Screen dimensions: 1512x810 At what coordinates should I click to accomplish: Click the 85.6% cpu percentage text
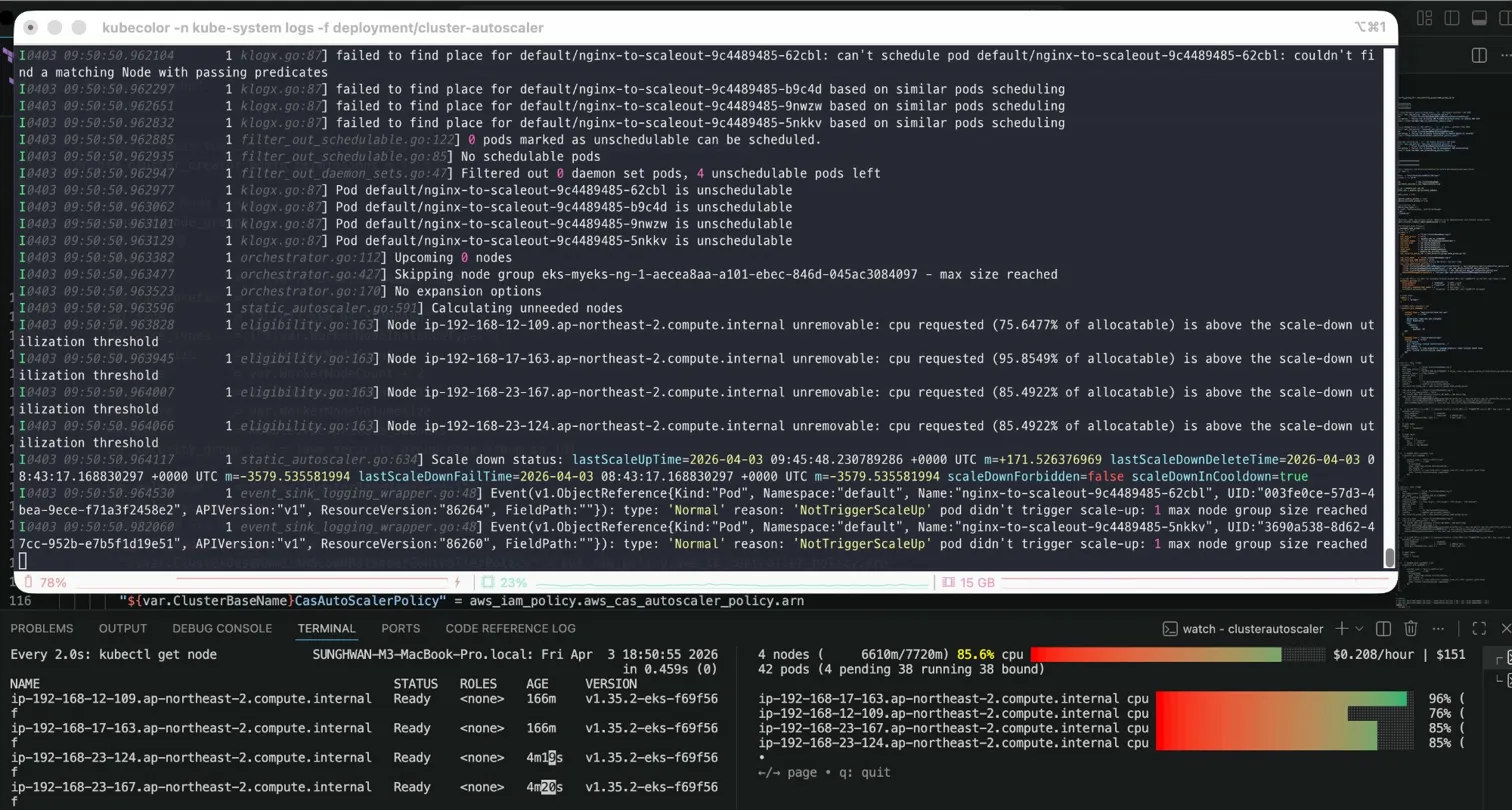[x=975, y=655]
